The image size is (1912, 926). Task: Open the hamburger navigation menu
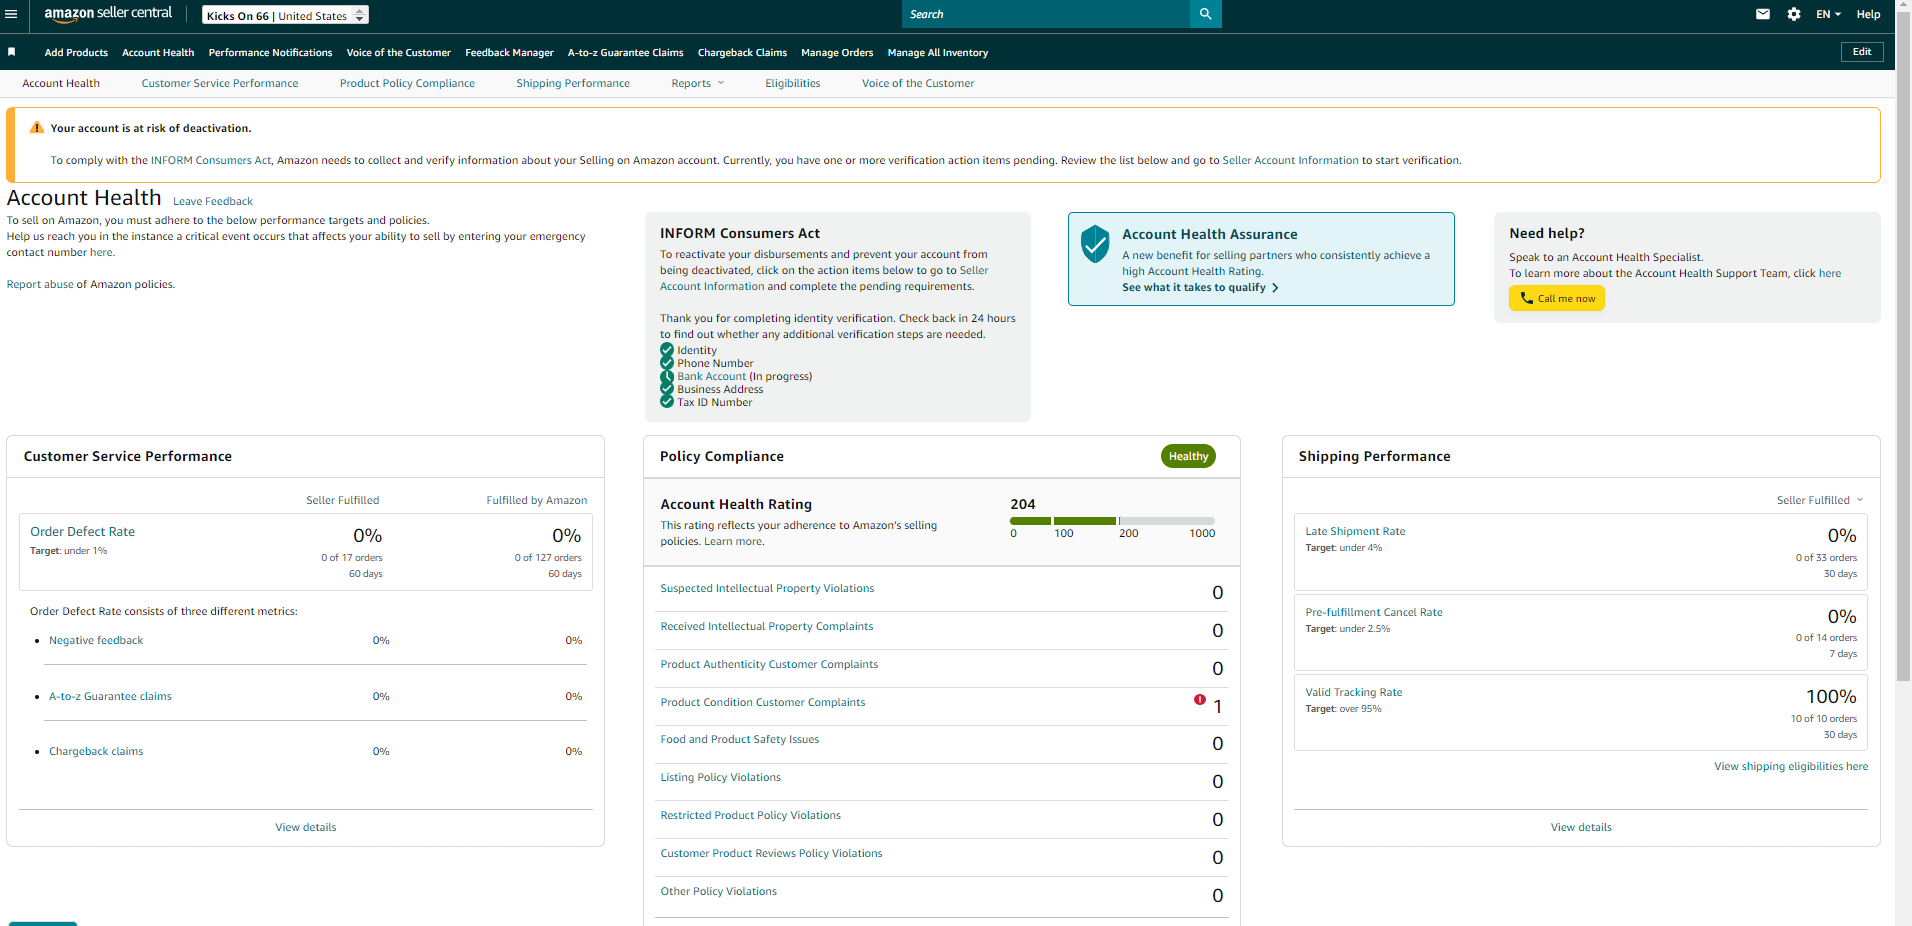coord(11,14)
